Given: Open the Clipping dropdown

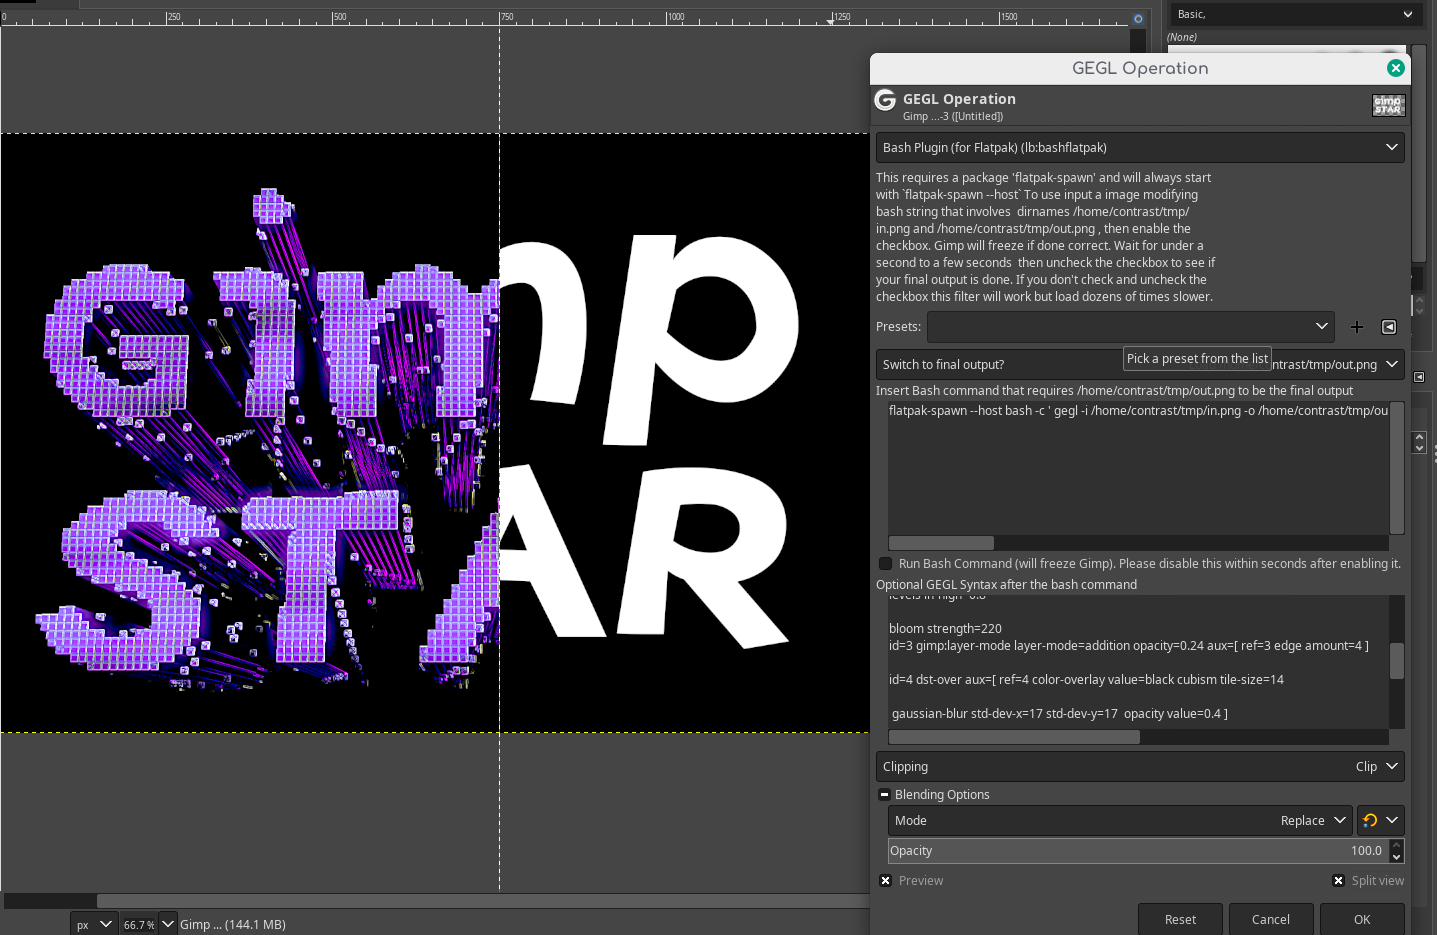Looking at the screenshot, I should pos(1140,767).
